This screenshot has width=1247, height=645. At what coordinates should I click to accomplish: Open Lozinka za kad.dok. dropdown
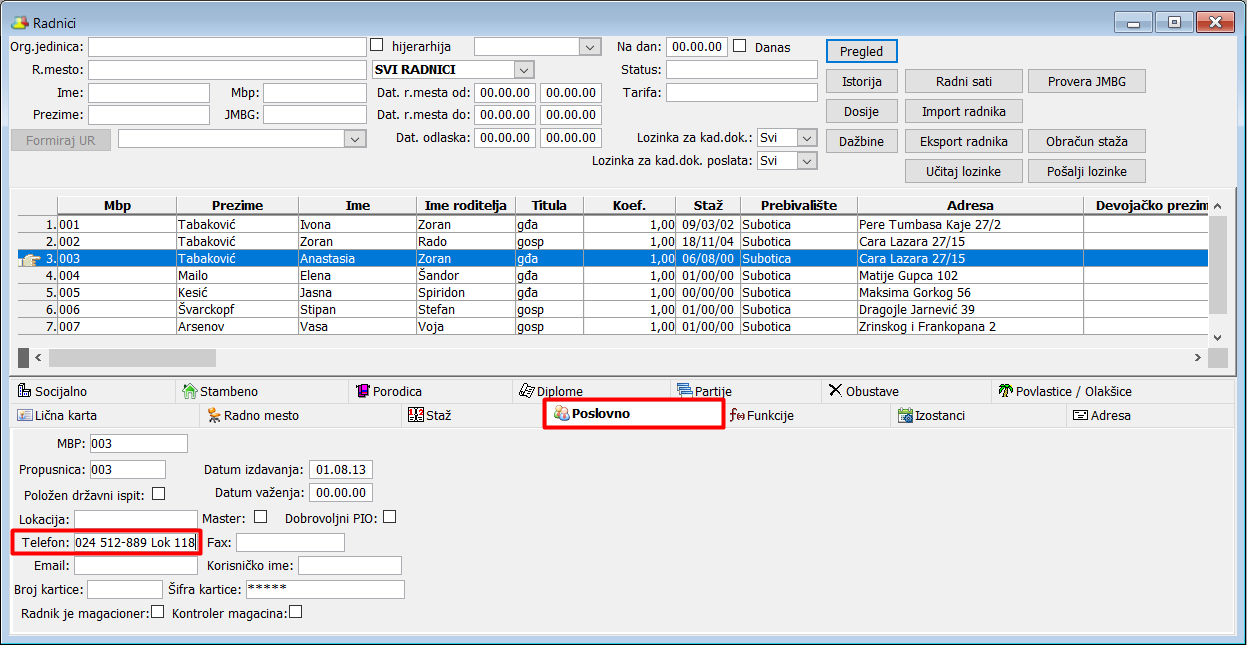click(x=808, y=137)
